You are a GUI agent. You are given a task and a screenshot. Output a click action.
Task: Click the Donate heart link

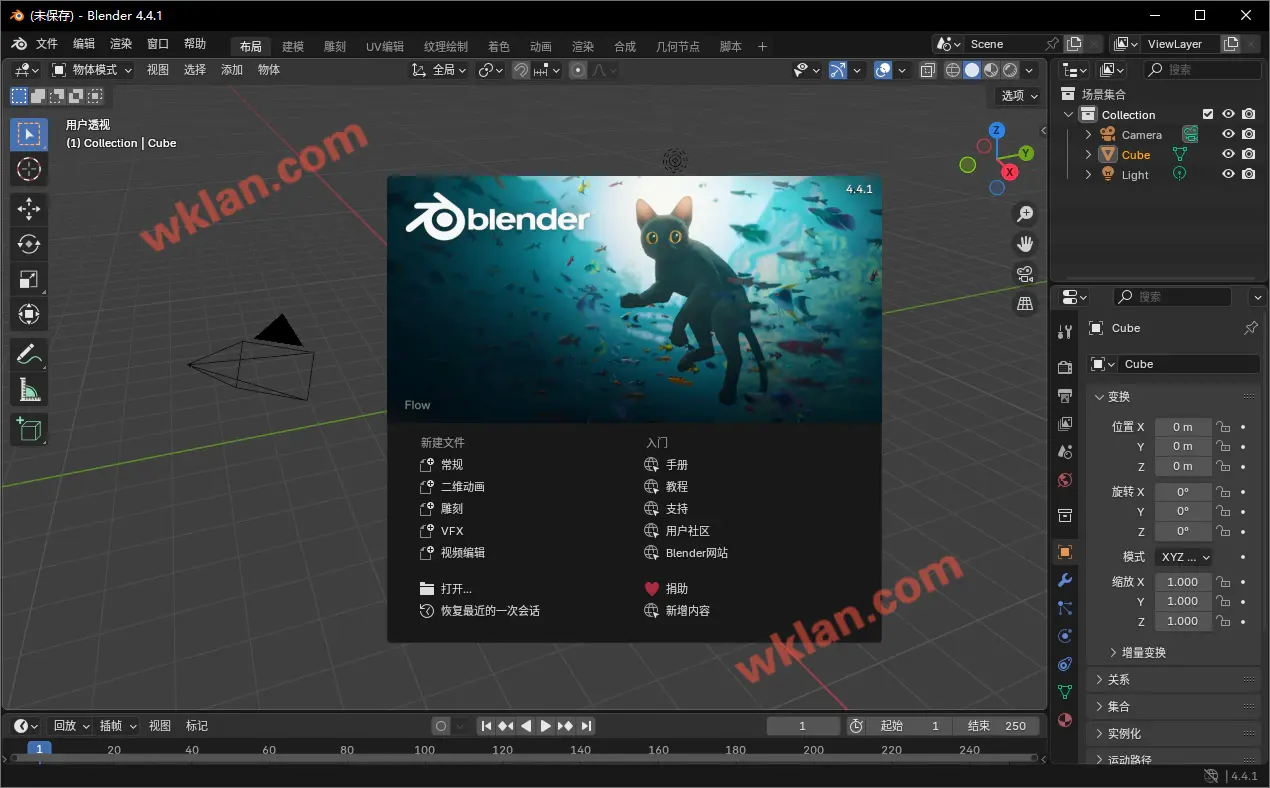coord(667,589)
